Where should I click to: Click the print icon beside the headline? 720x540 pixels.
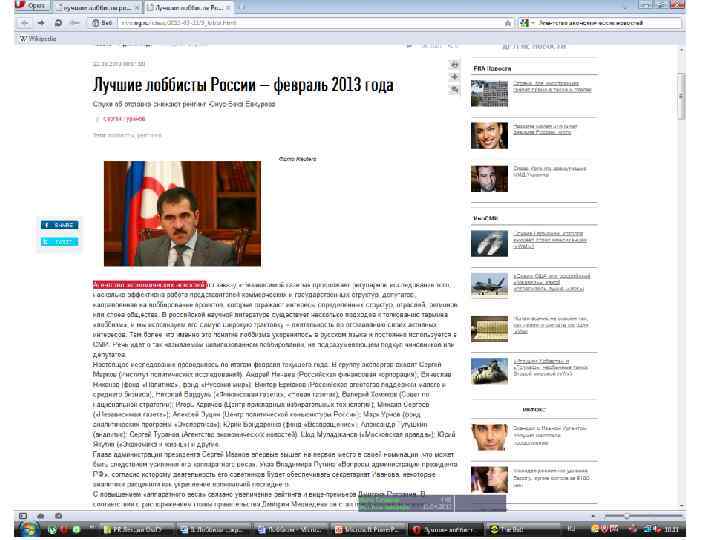455,65
